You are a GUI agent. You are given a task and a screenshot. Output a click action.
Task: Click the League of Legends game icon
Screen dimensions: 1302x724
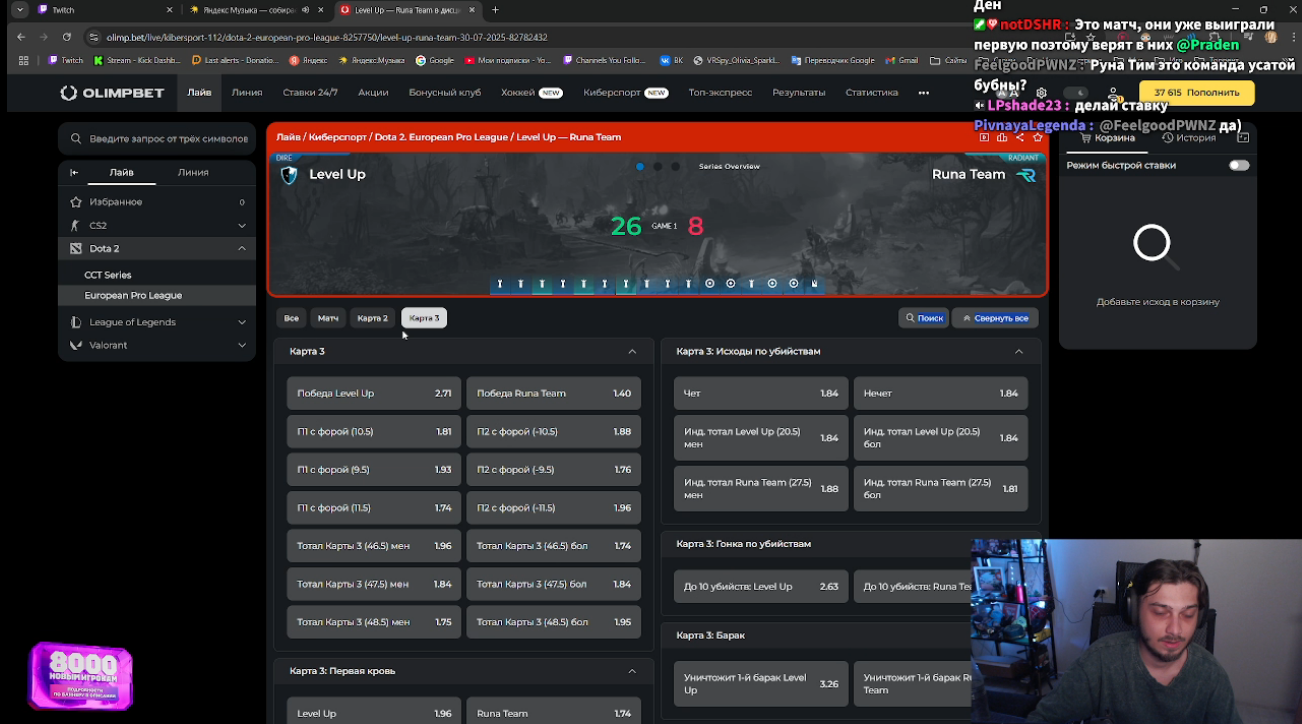(x=76, y=322)
